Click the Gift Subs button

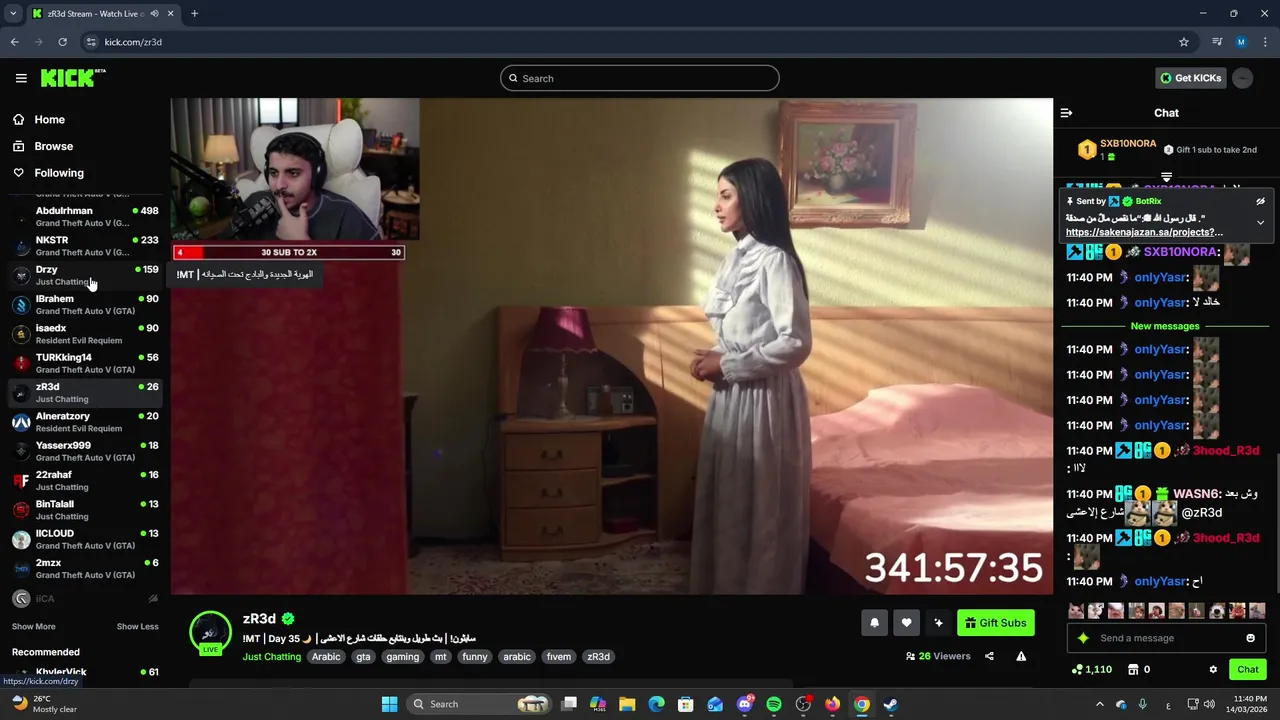[x=996, y=623]
